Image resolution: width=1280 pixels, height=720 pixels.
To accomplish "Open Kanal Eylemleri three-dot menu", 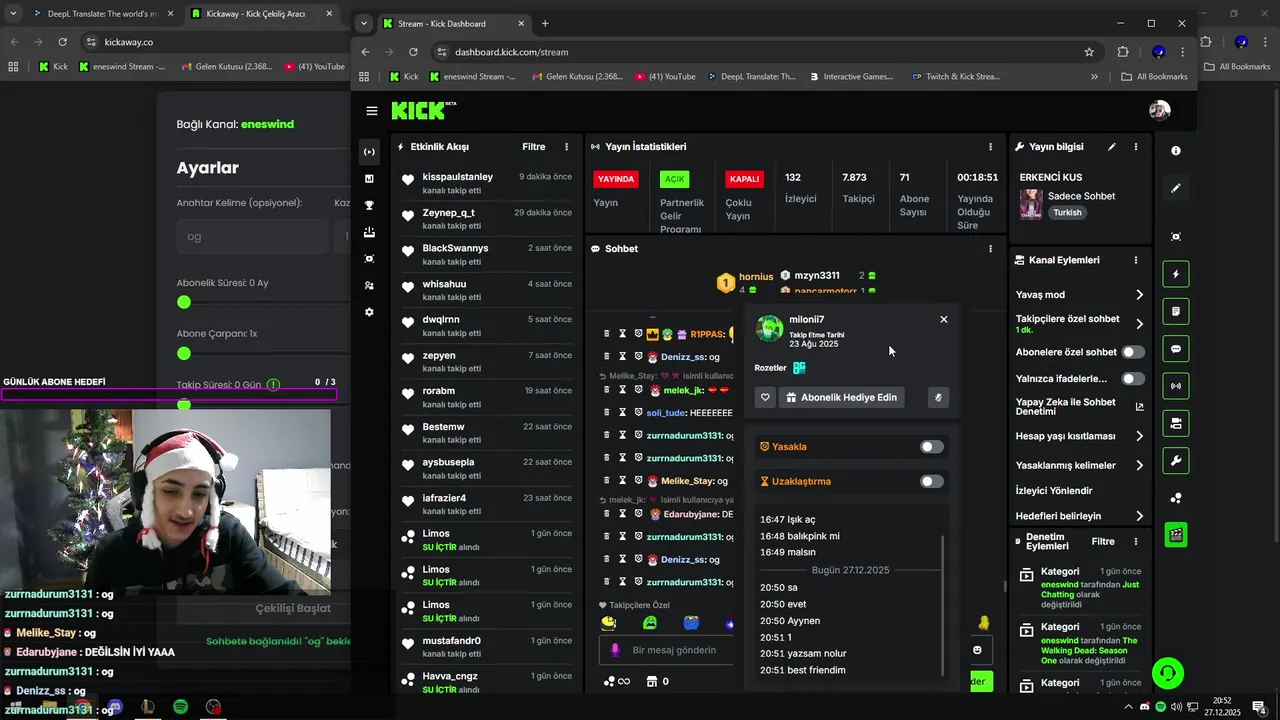I will [1136, 260].
